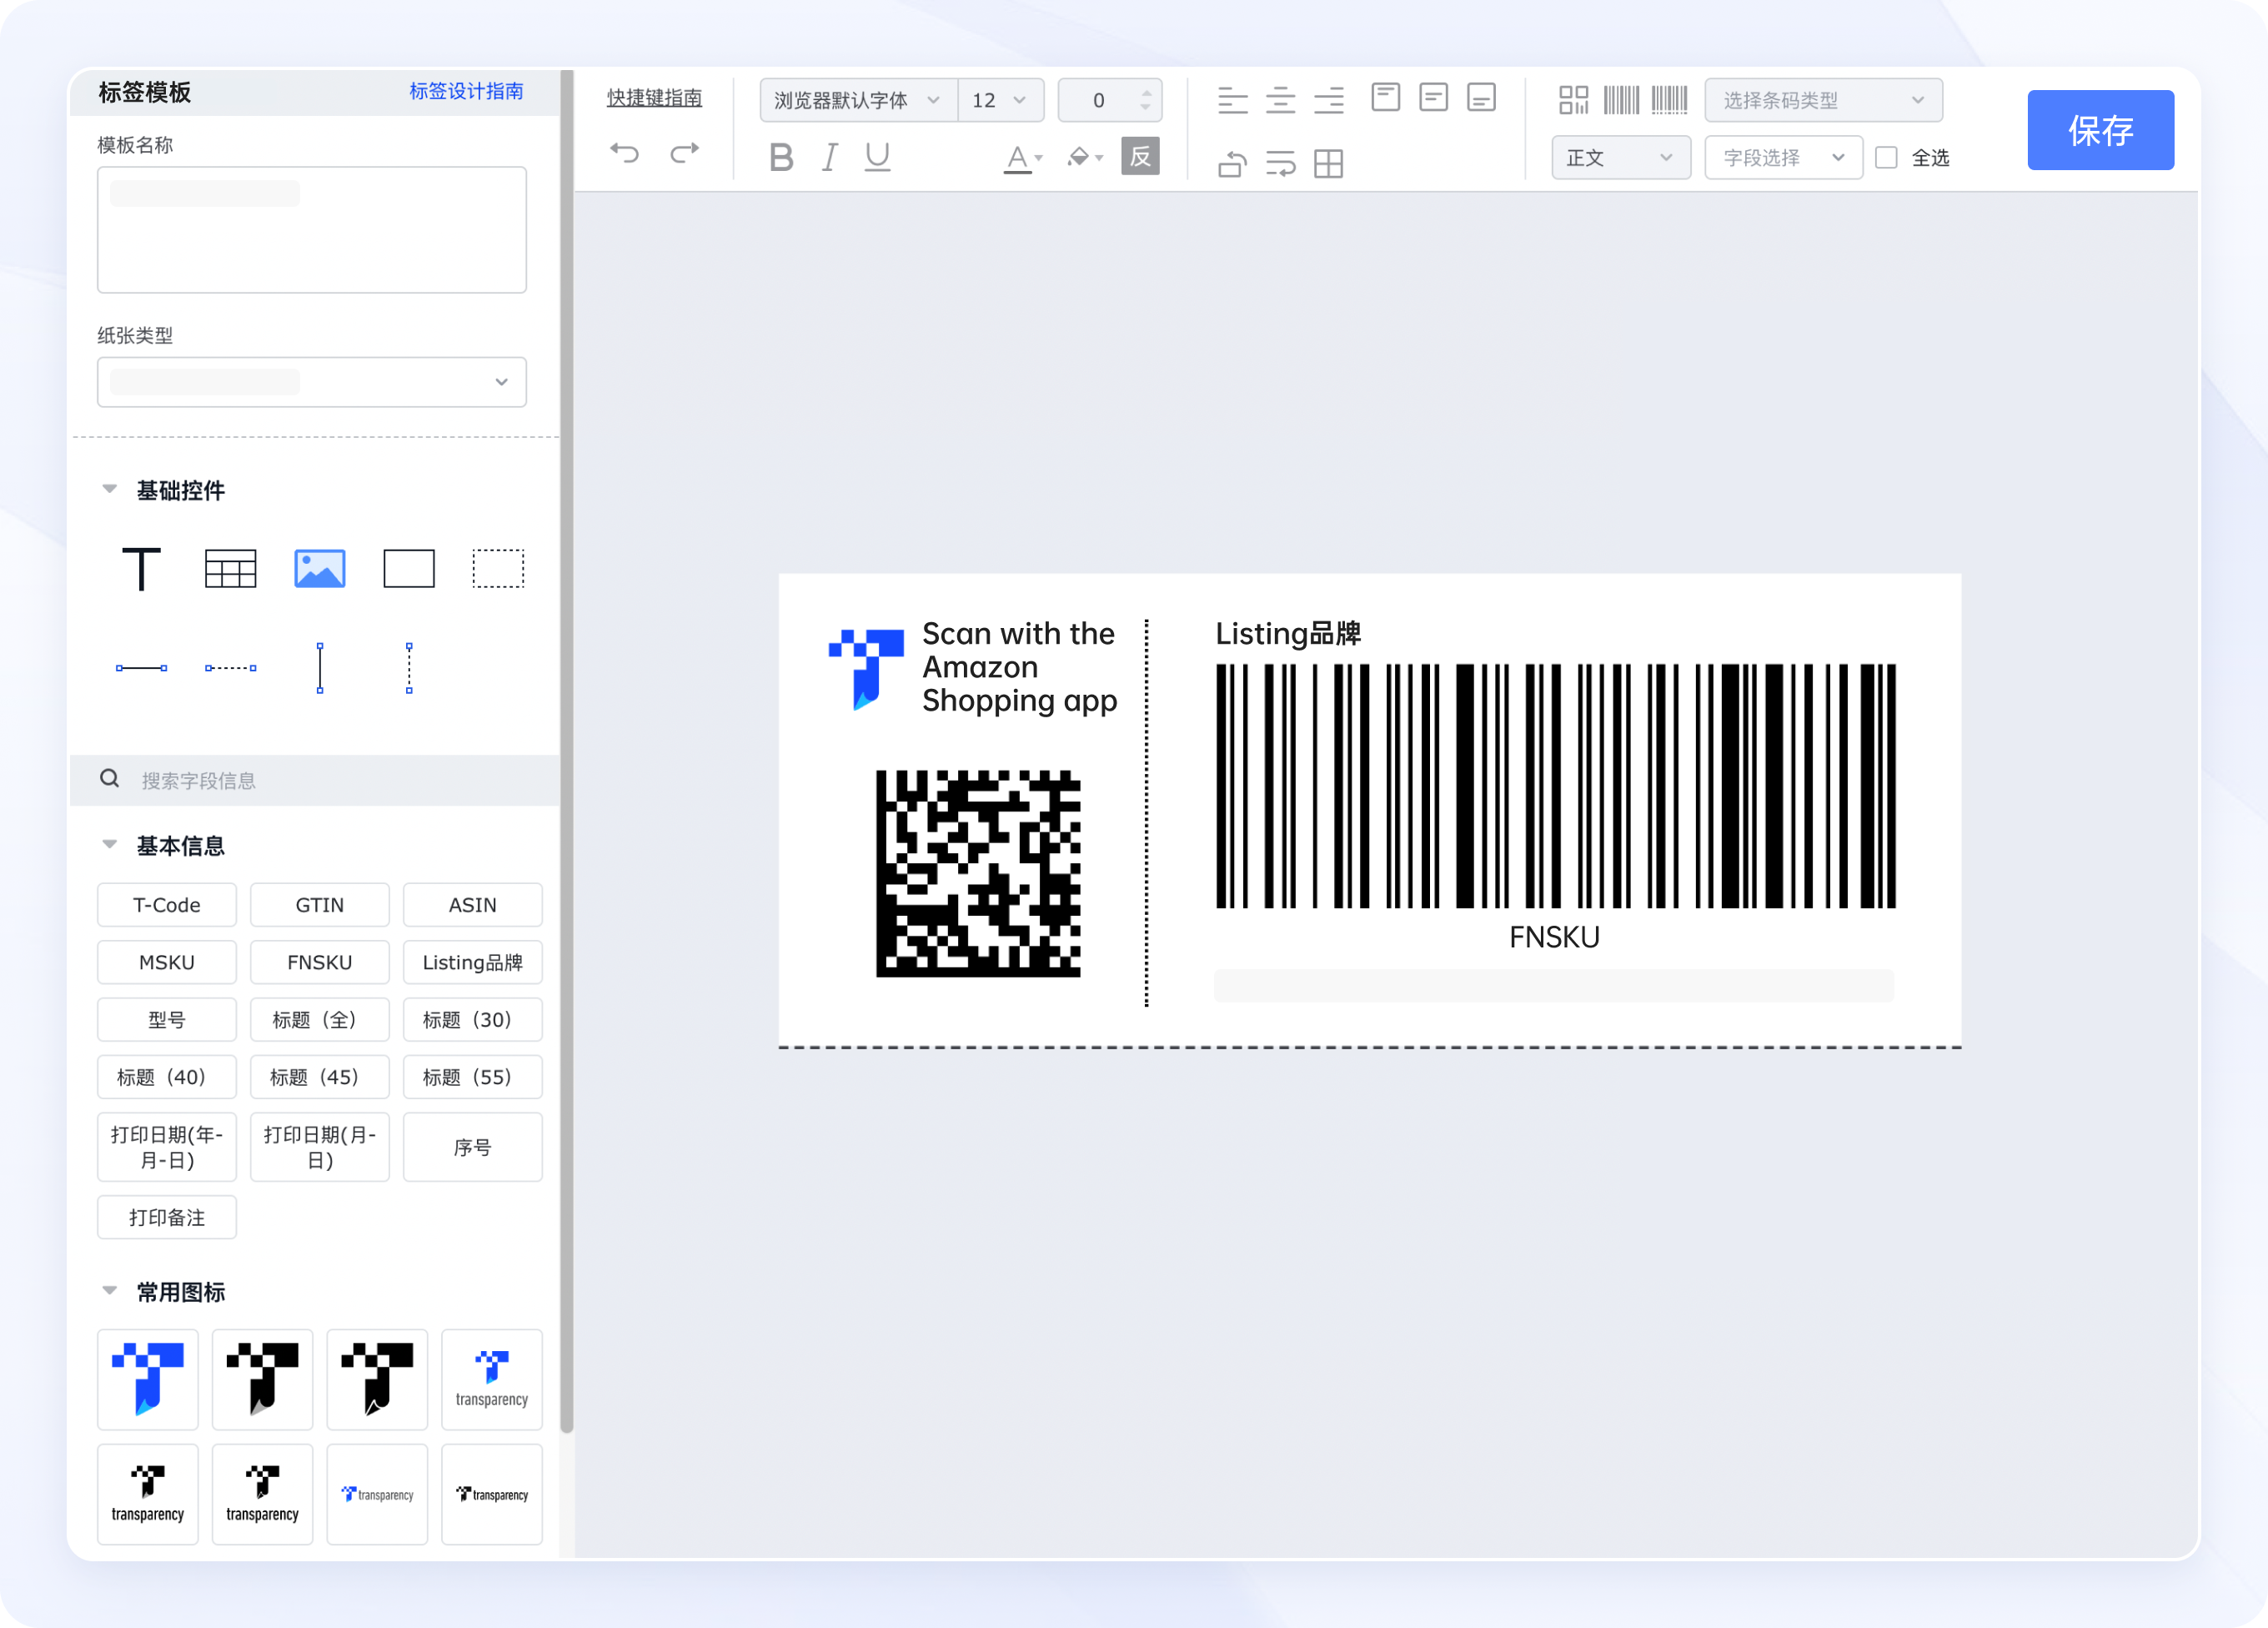This screenshot has height=1628, width=2268.
Task: Collapse the 基础控件 section
Action: [x=109, y=489]
